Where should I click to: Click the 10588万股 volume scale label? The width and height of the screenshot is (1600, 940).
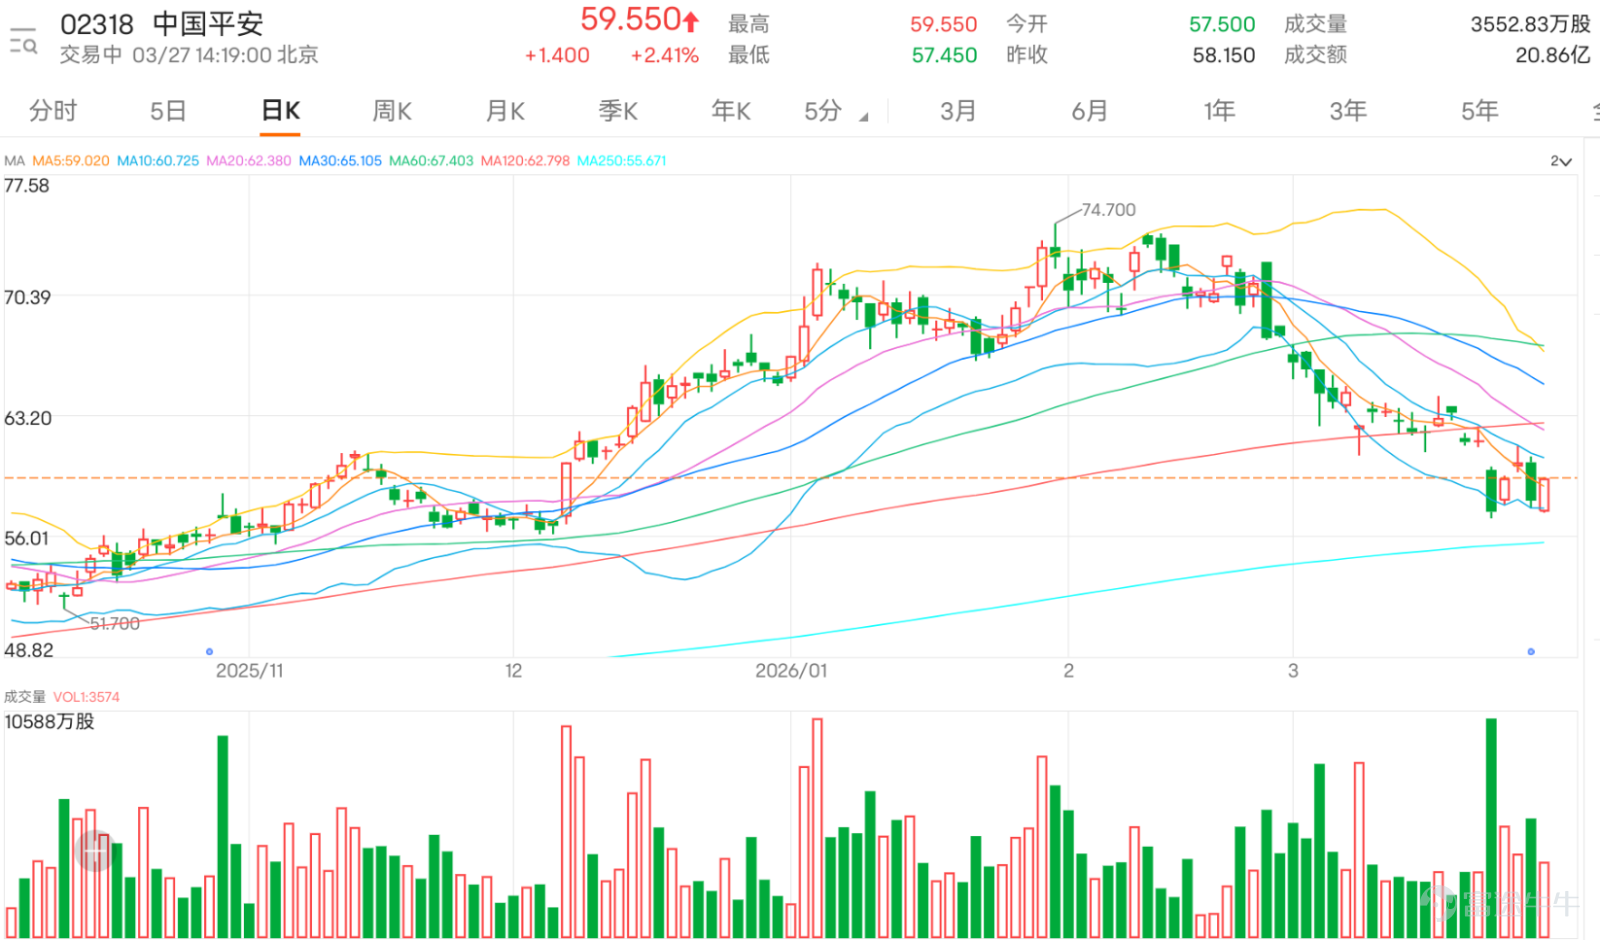tap(49, 722)
